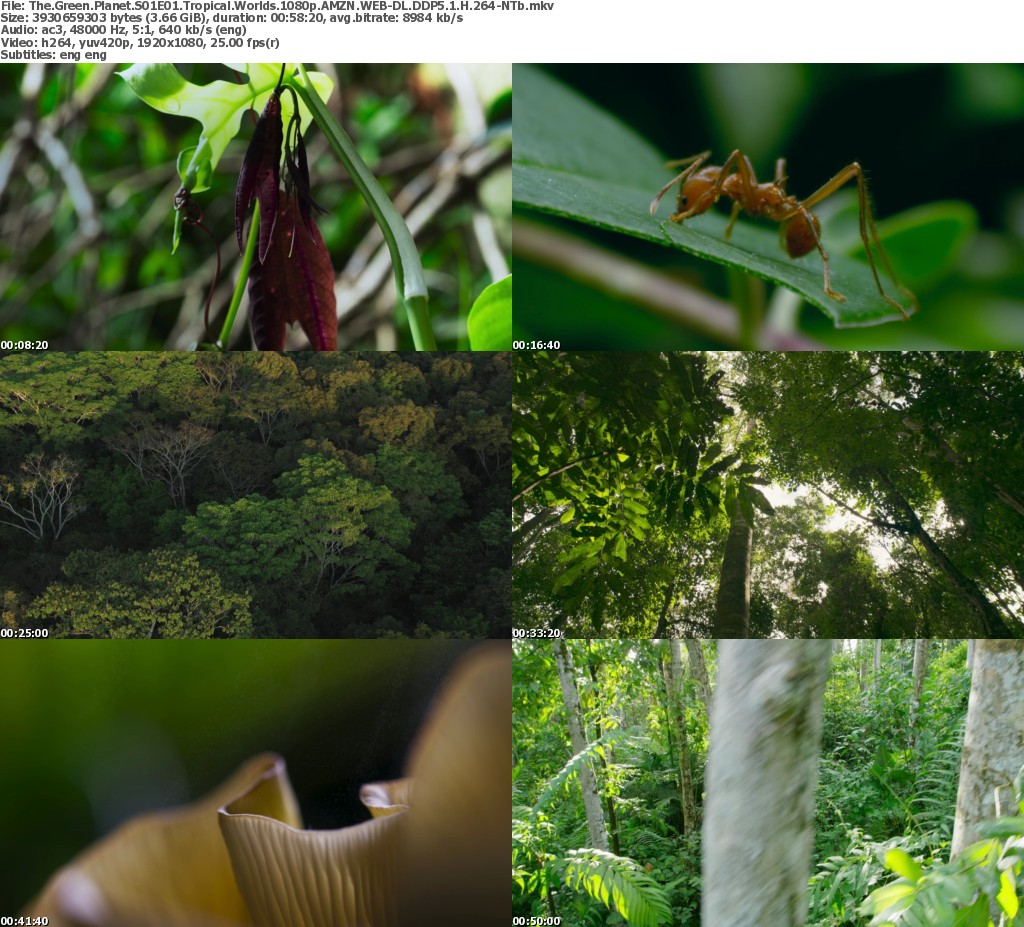Open the aerial forest canopy thumbnail
Image resolution: width=1024 pixels, height=927 pixels.
(x=256, y=494)
